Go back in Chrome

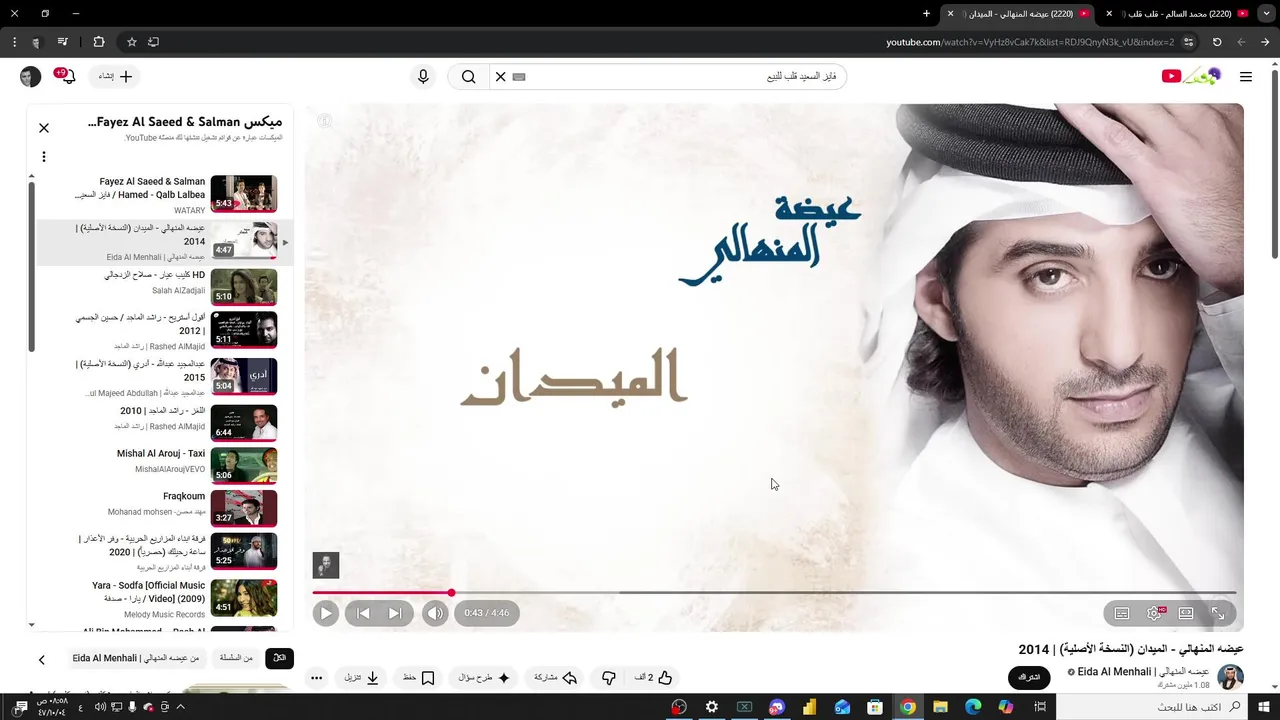[x=1265, y=42]
